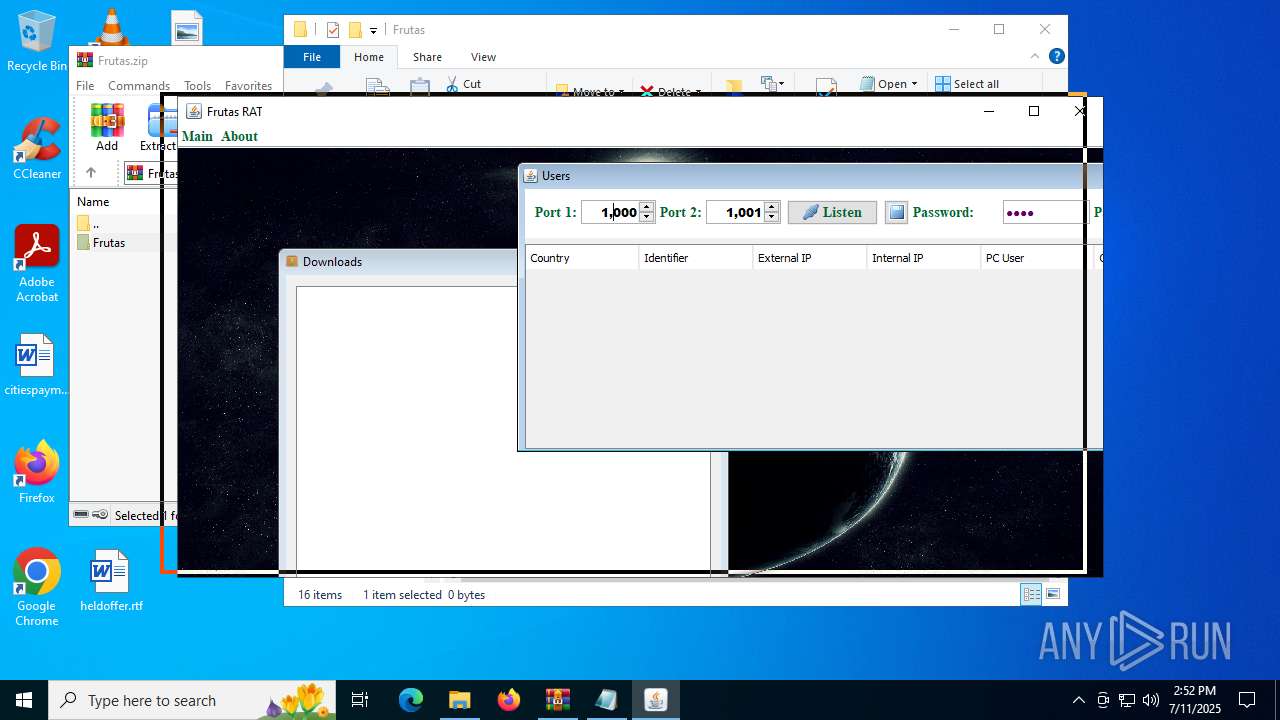Viewport: 1280px width, 720px height.
Task: Click the Internal IP column header
Action: click(x=924, y=258)
